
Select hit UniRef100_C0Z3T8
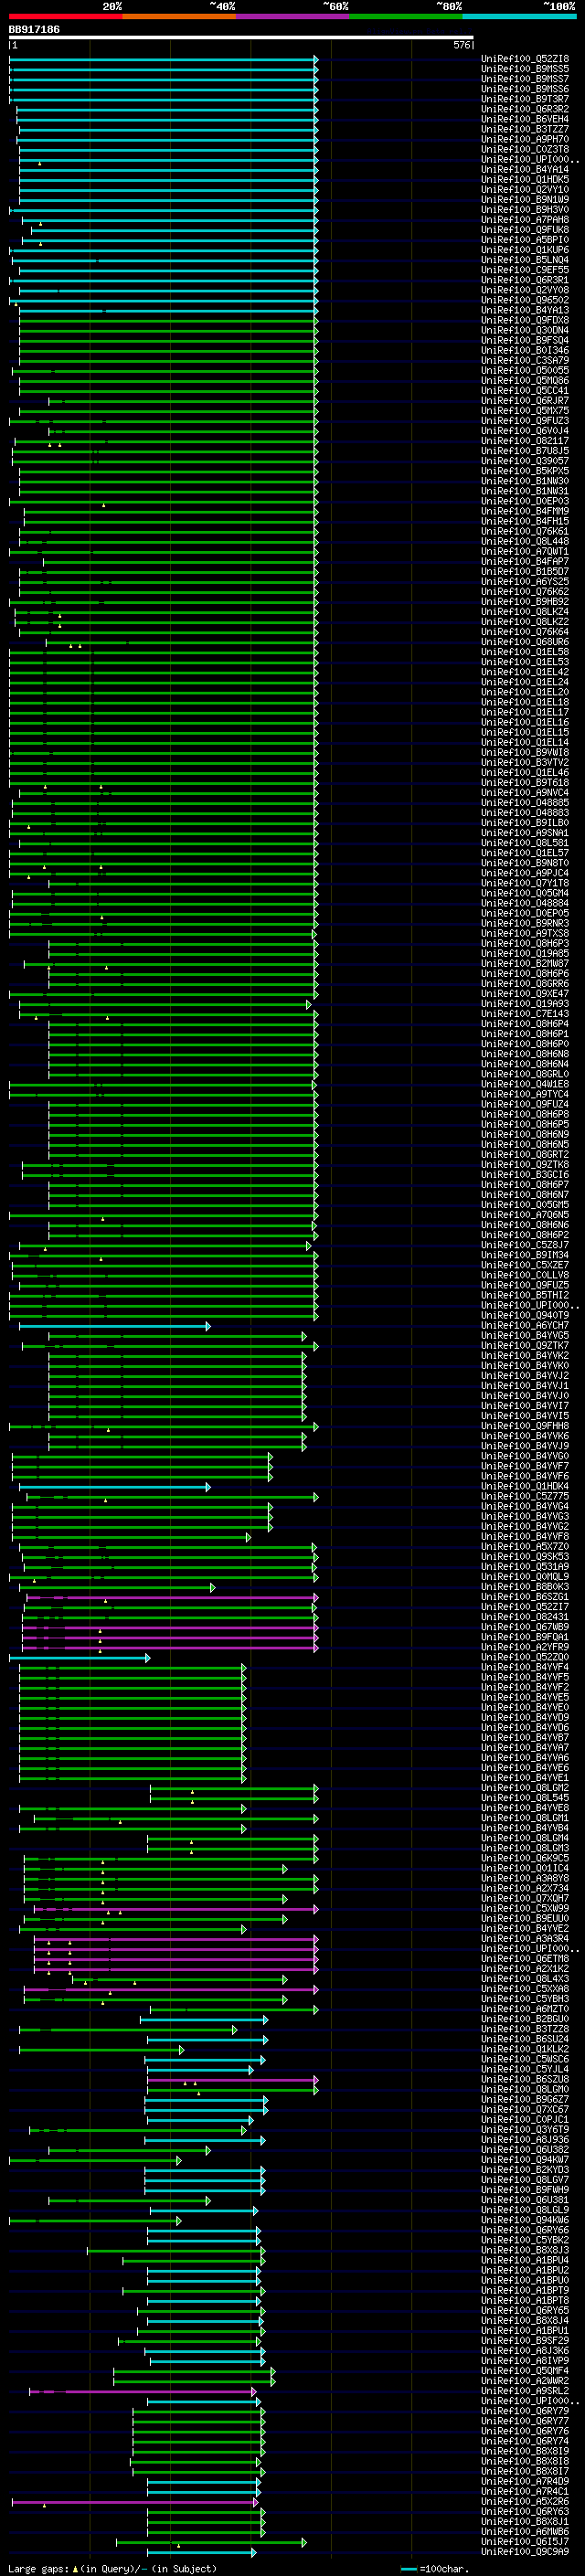pyautogui.click(x=525, y=149)
